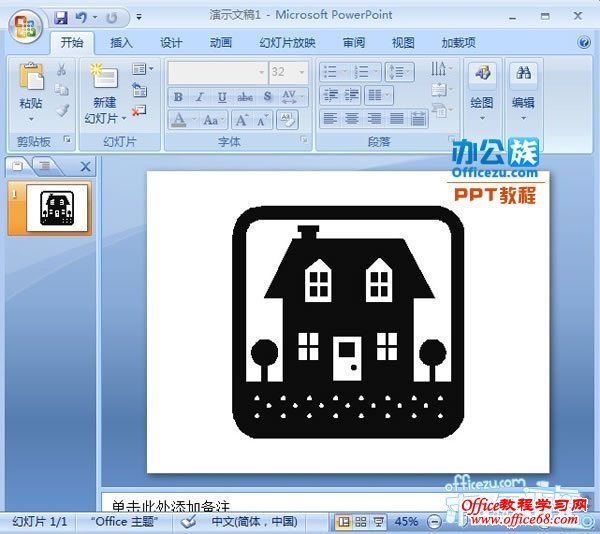This screenshot has width=600, height=534.
Task: Delete slide using red X icon
Action: [139, 111]
